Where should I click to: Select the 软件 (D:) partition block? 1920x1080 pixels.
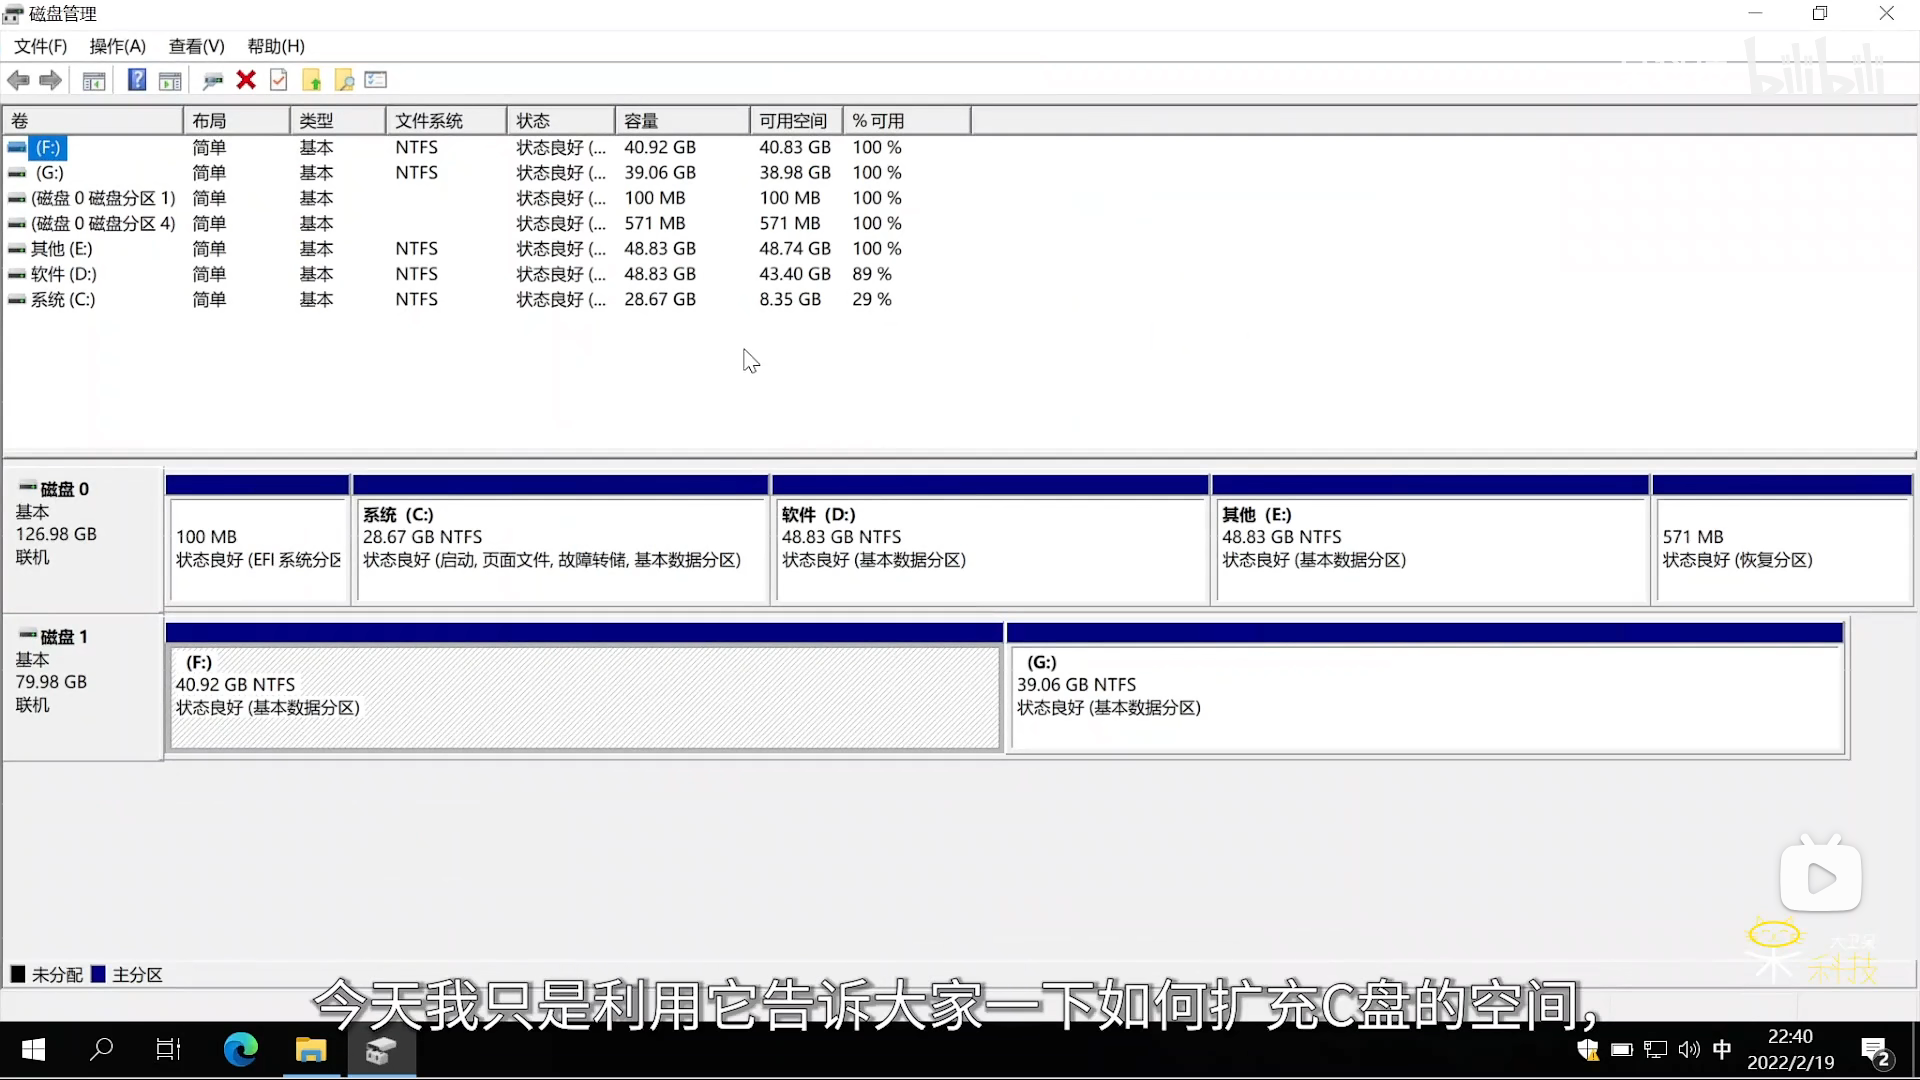pyautogui.click(x=990, y=550)
